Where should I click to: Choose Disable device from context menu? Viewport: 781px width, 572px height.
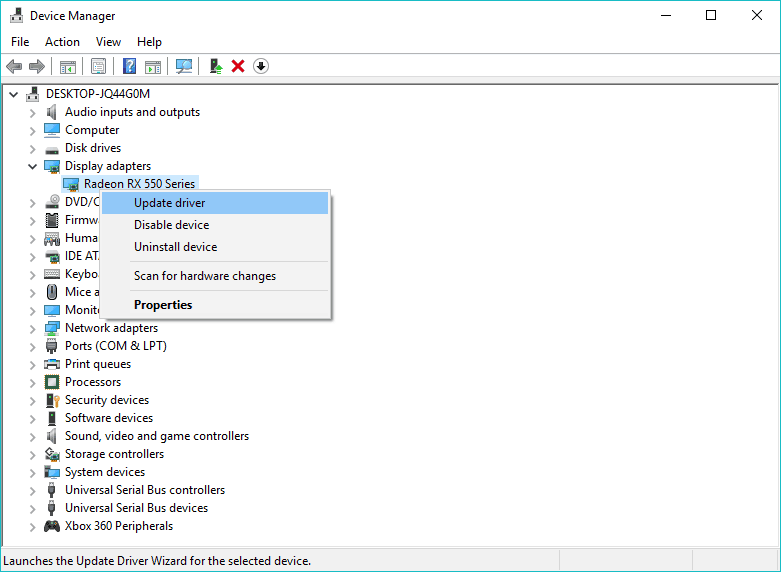point(215,225)
